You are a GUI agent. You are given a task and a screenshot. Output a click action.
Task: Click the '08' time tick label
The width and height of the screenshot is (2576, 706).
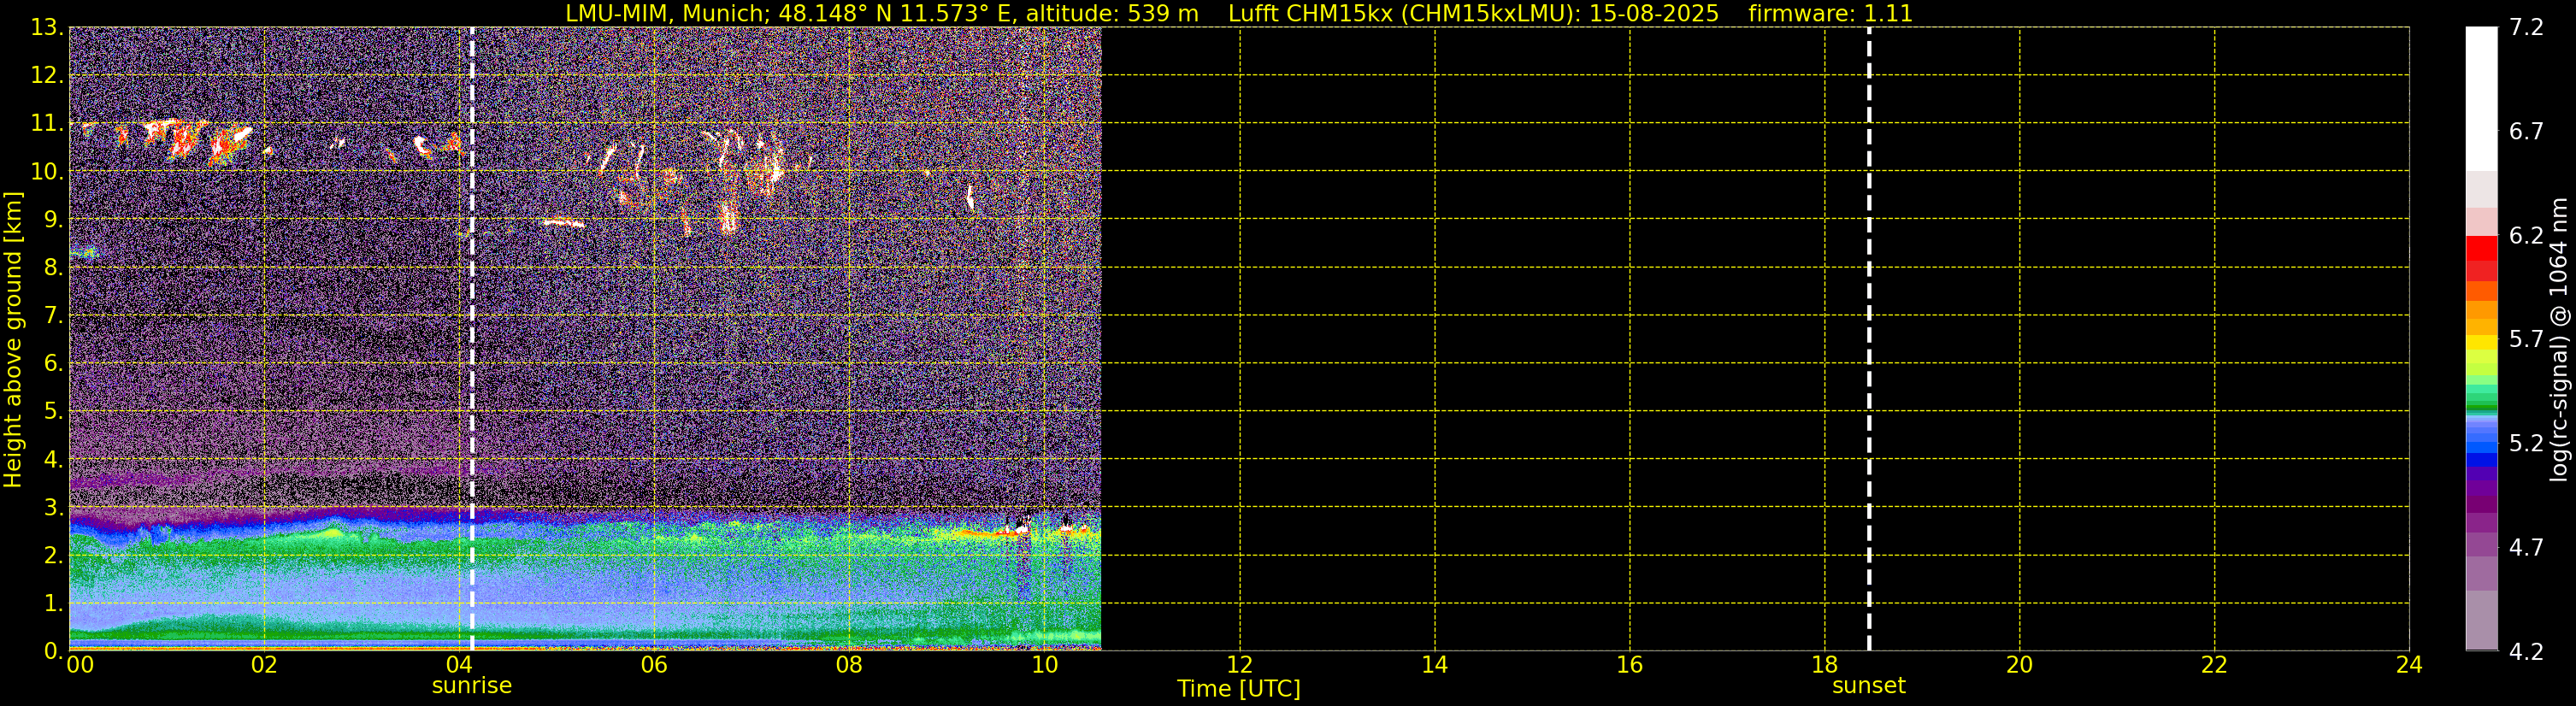click(x=849, y=665)
